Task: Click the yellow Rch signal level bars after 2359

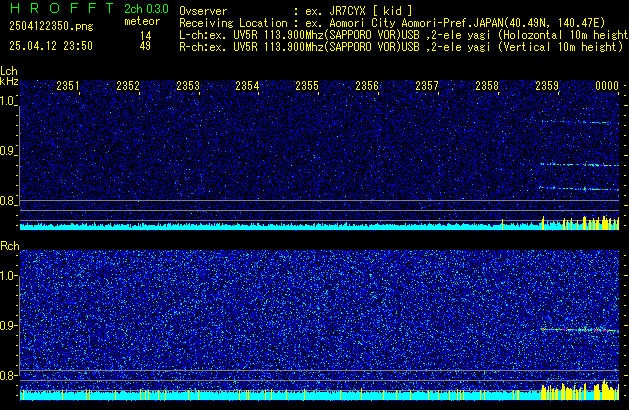Action: click(x=580, y=390)
